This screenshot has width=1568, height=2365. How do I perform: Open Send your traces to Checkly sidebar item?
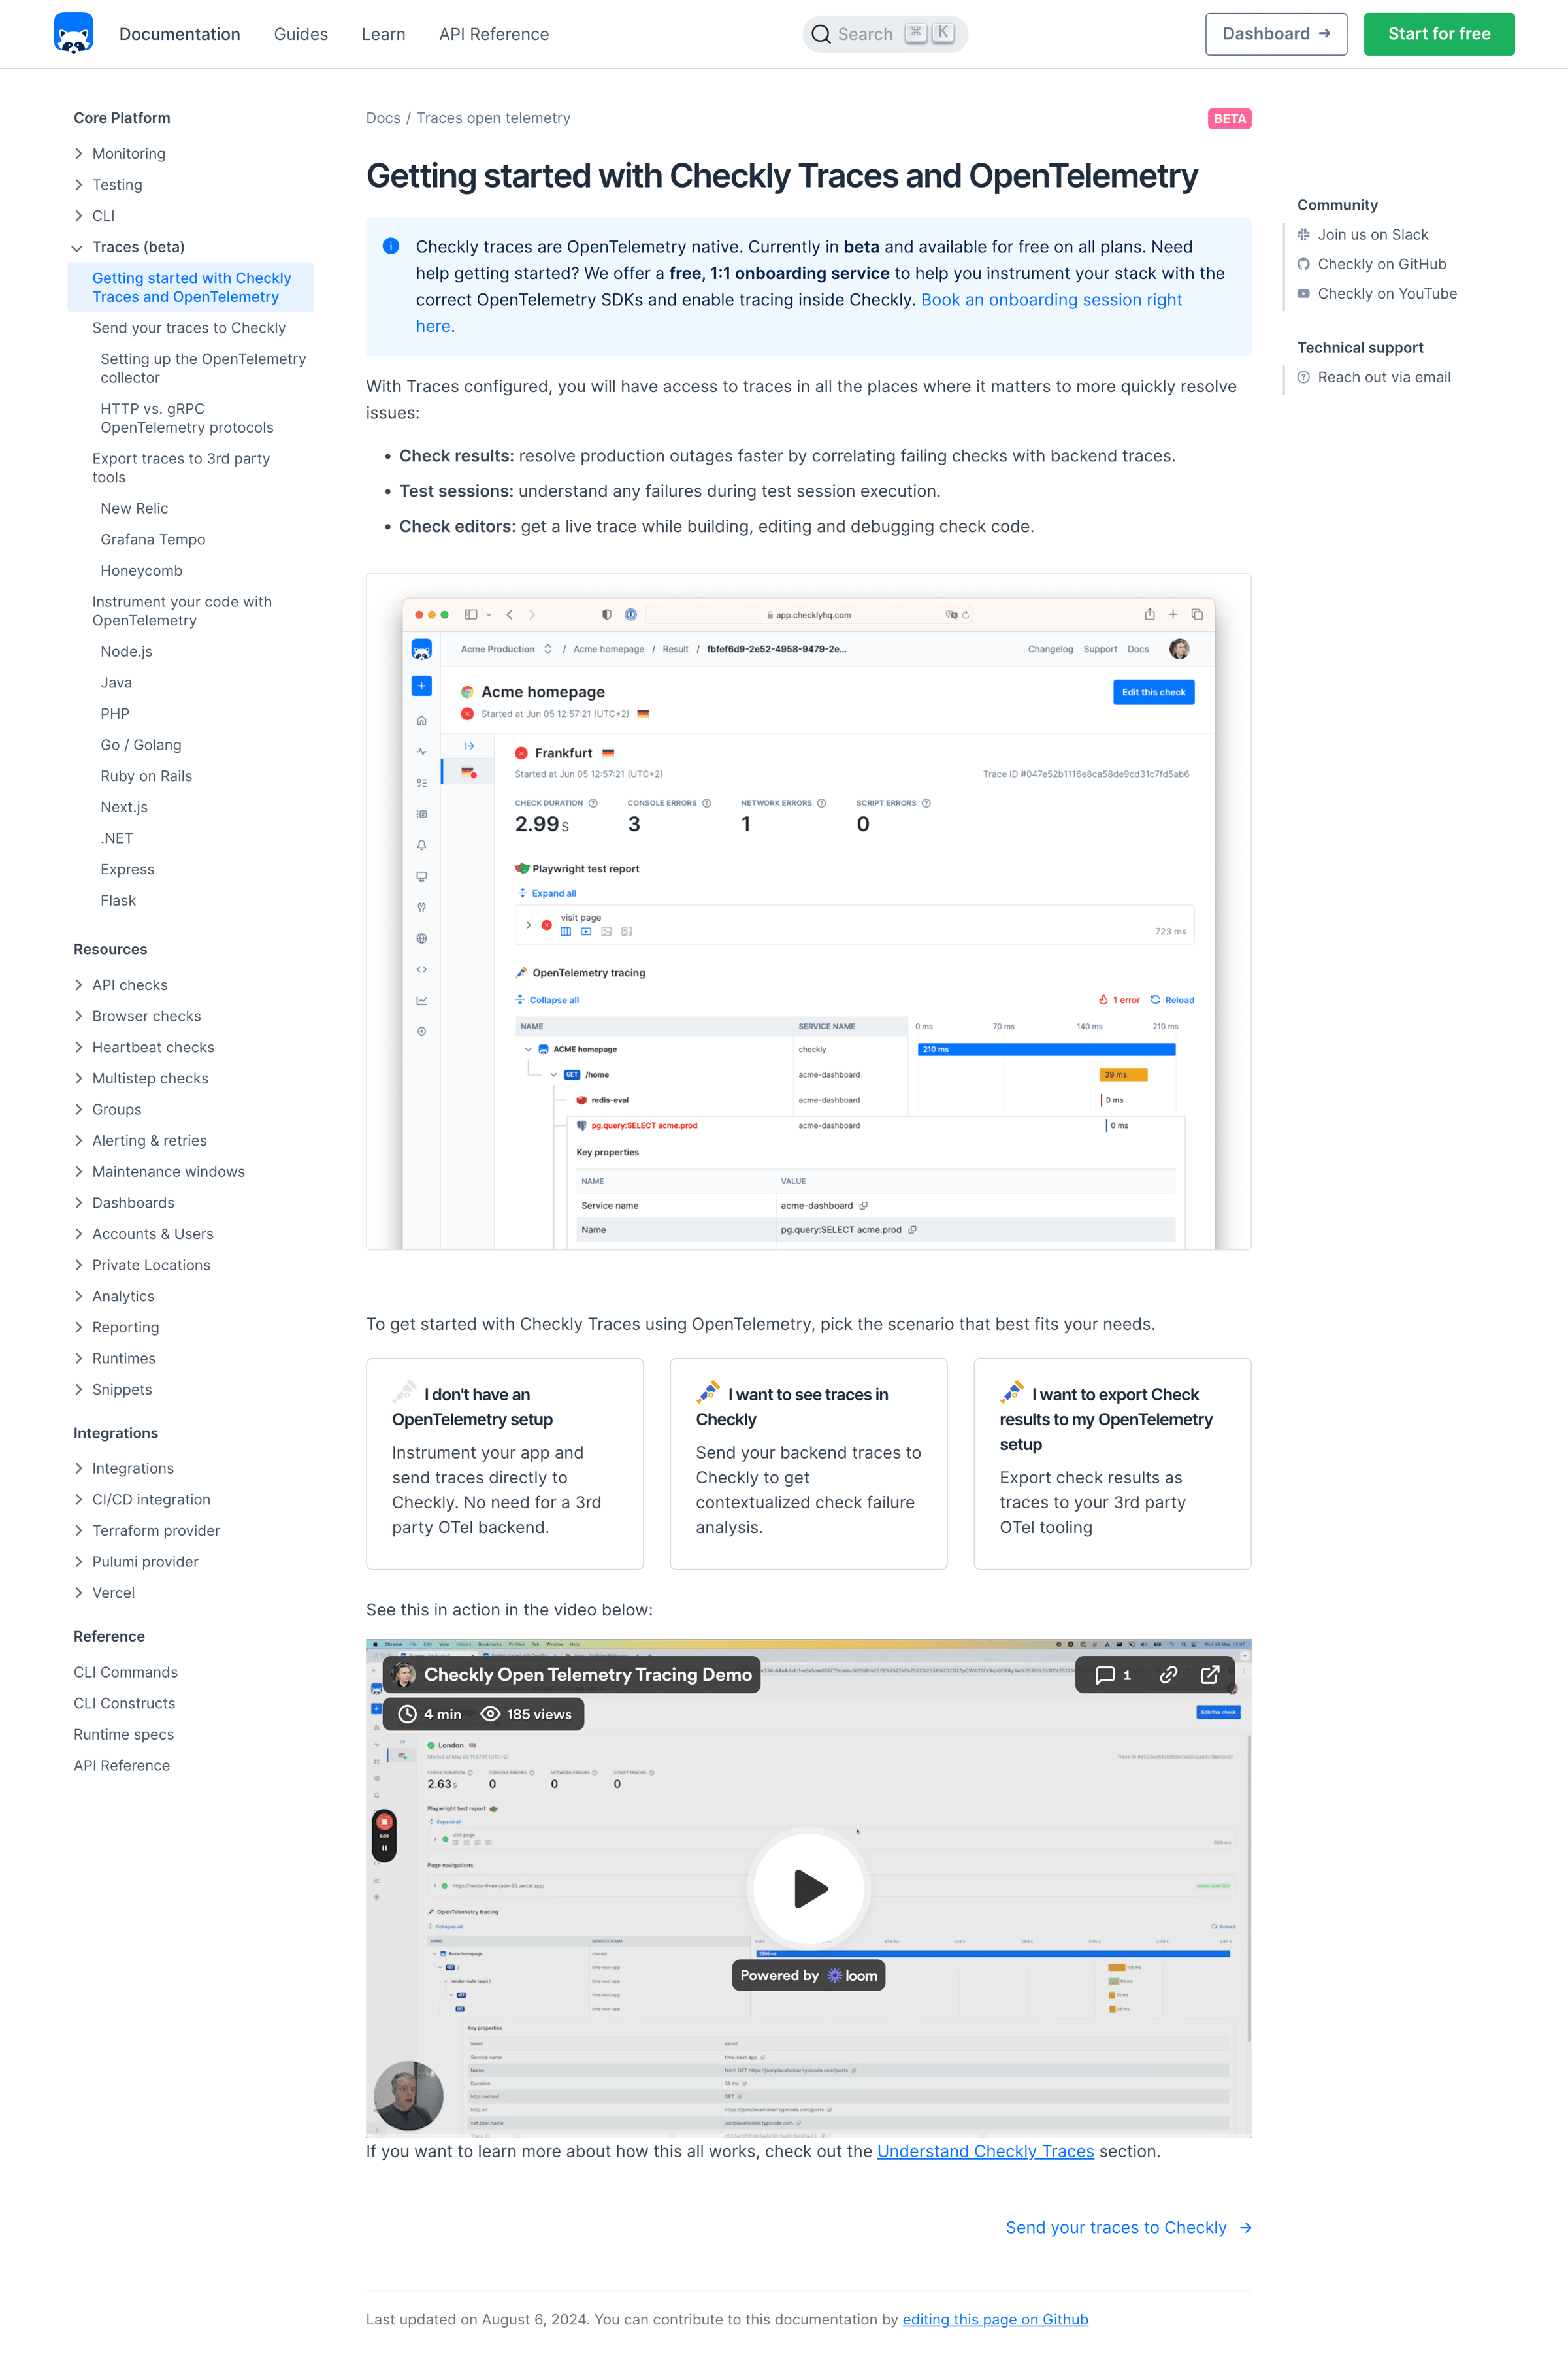(x=189, y=328)
